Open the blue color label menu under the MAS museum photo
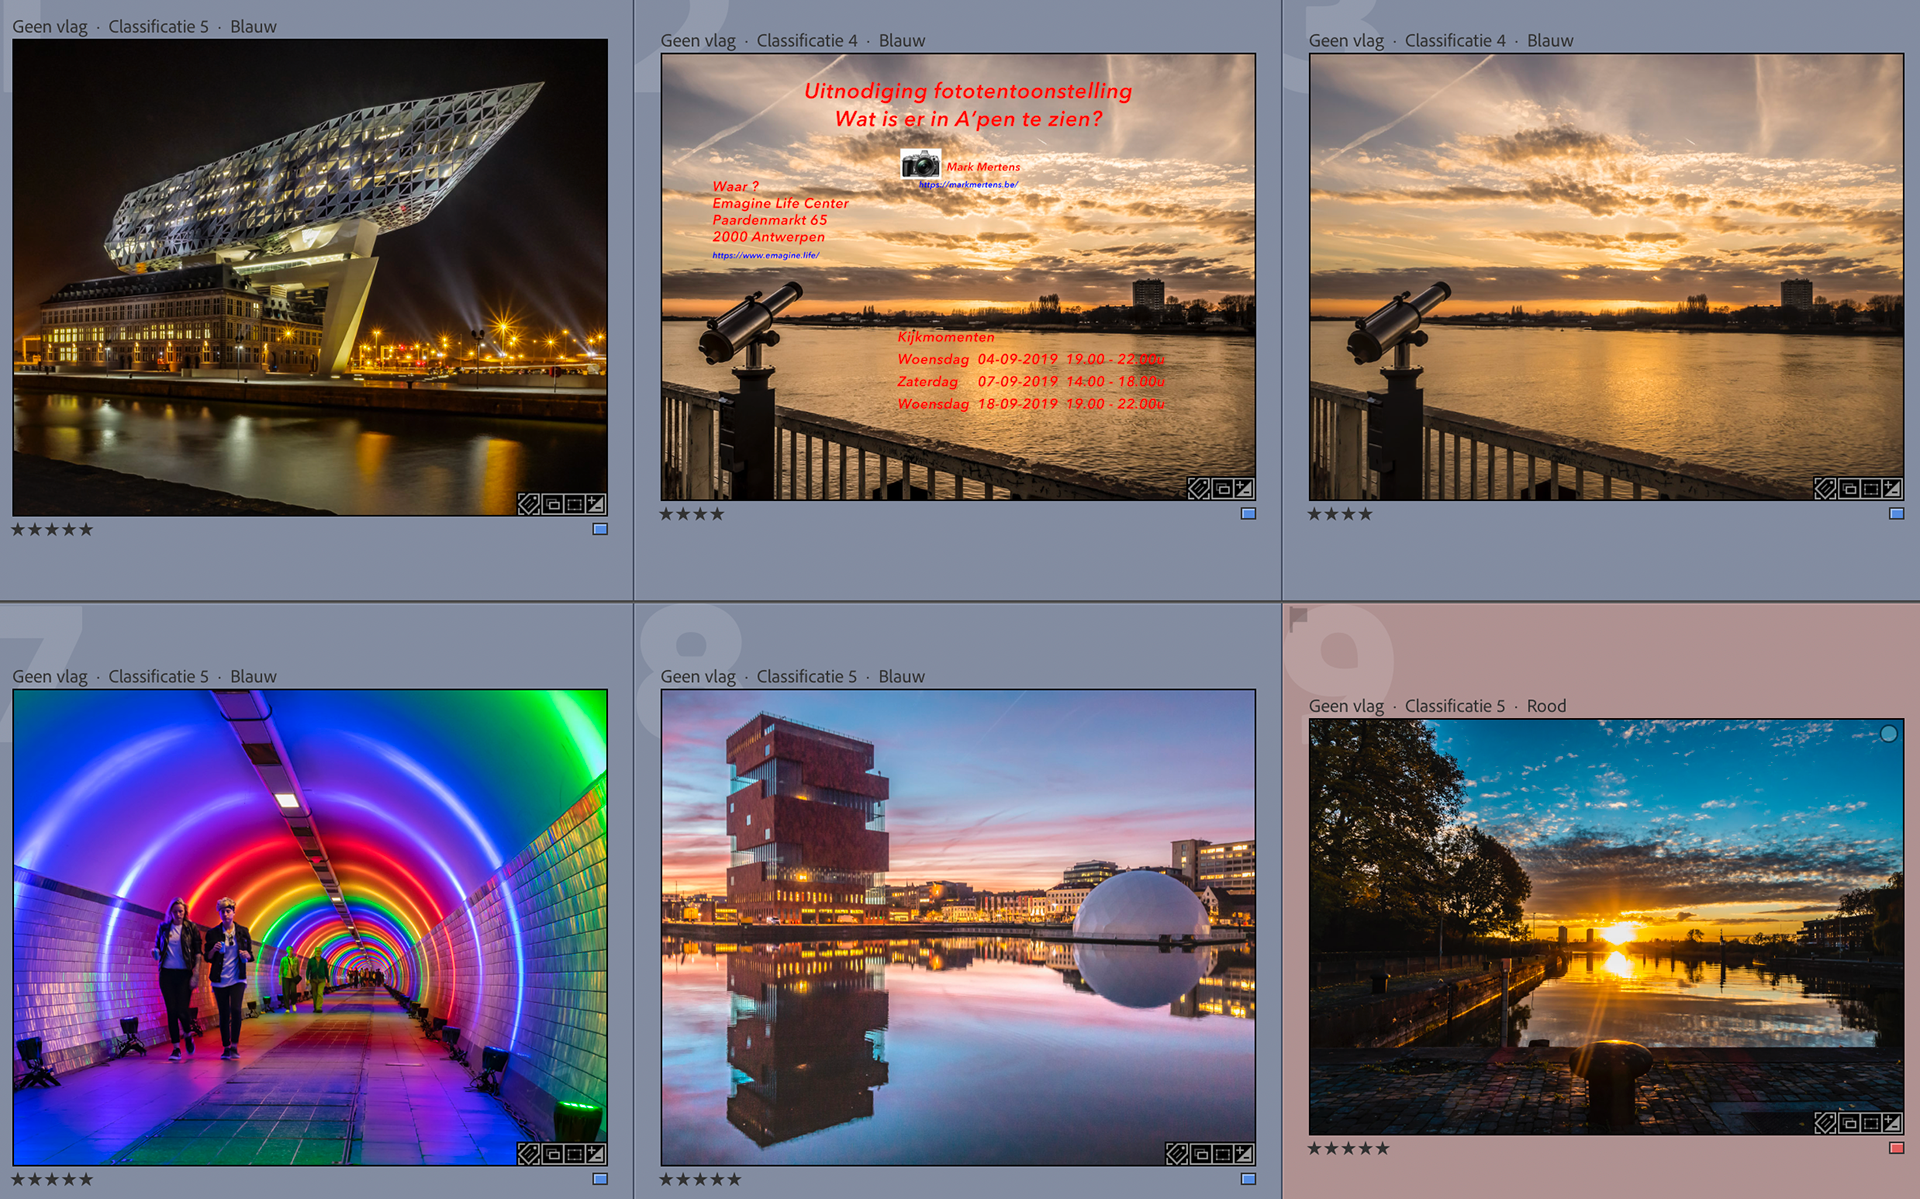 point(1248,1179)
